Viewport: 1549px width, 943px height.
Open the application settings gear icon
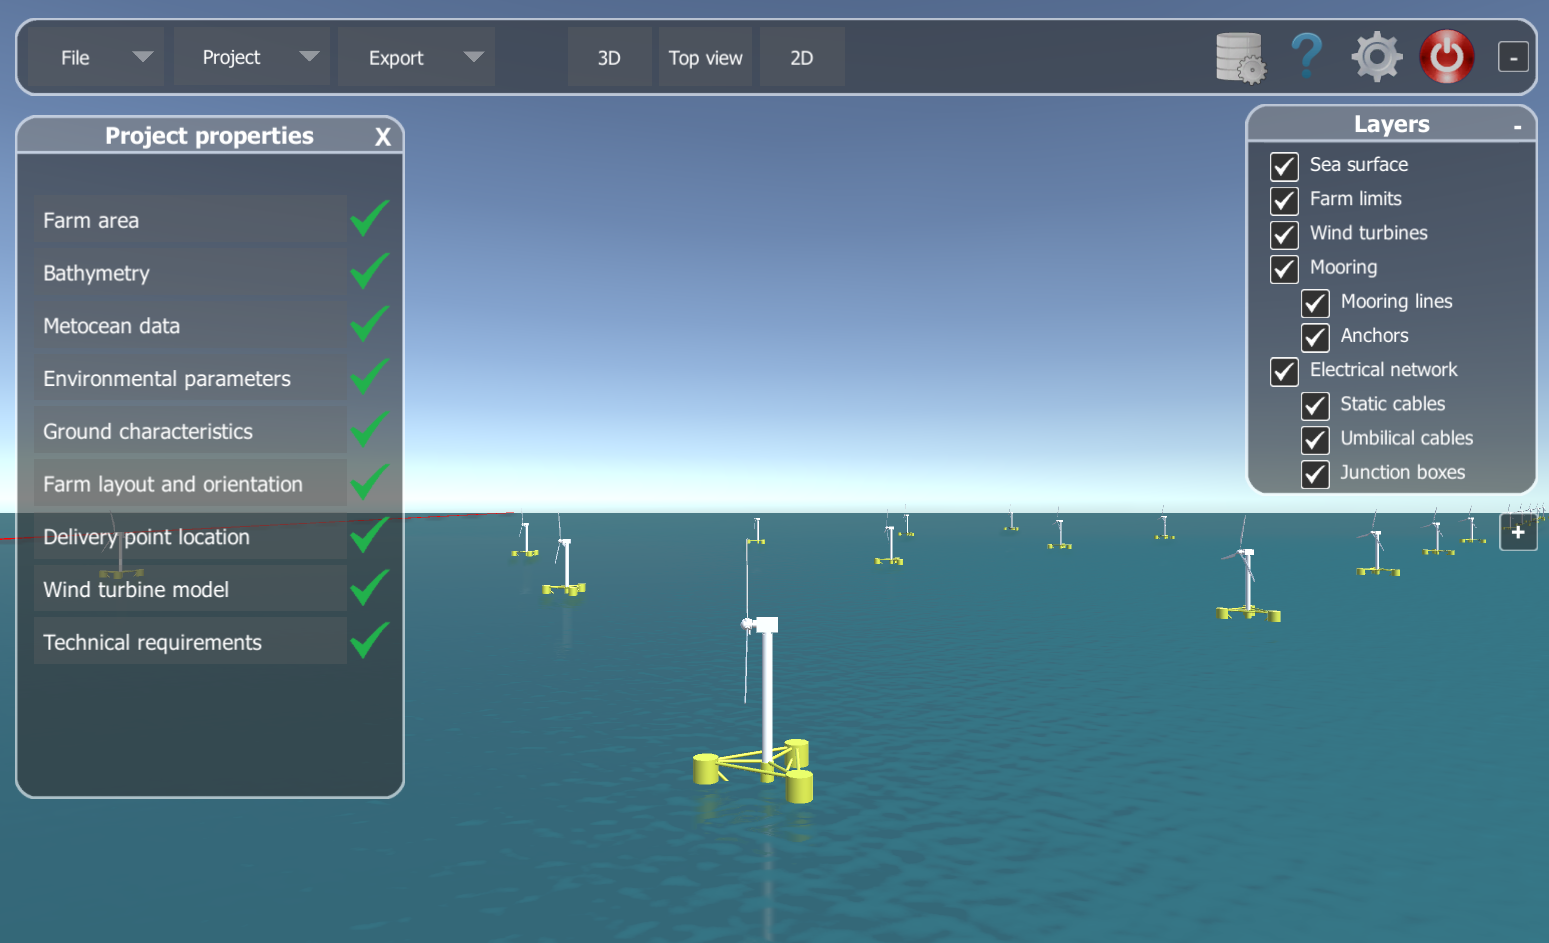click(x=1377, y=57)
